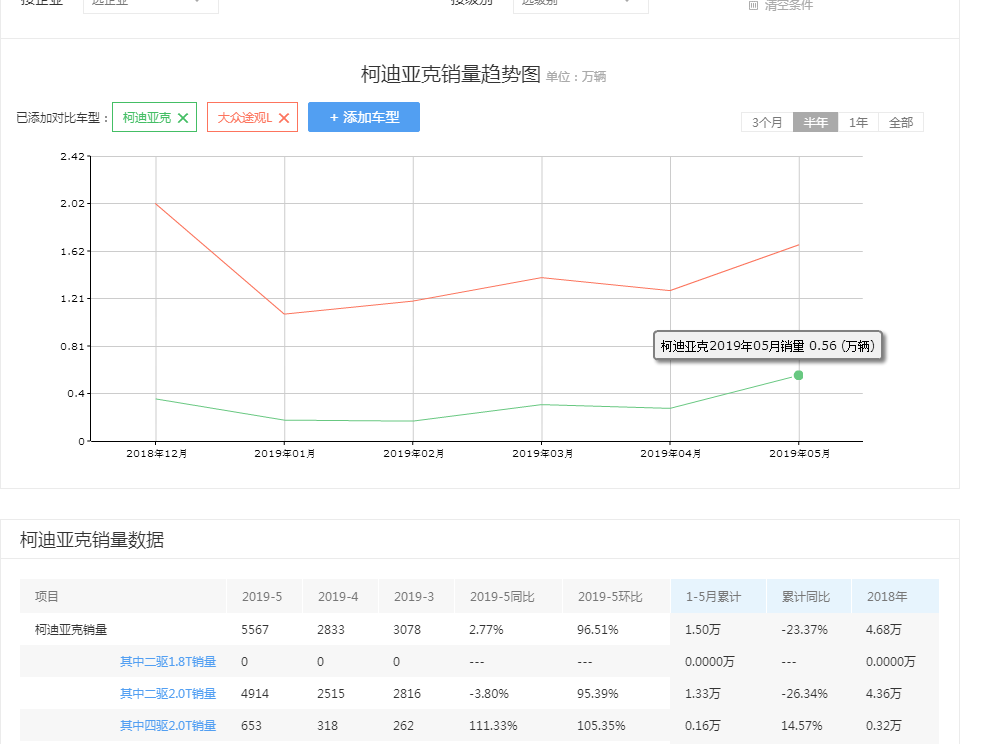Click the green May 2019 data point marker
Viewport: 1008px width, 744px height.
pyautogui.click(x=797, y=375)
